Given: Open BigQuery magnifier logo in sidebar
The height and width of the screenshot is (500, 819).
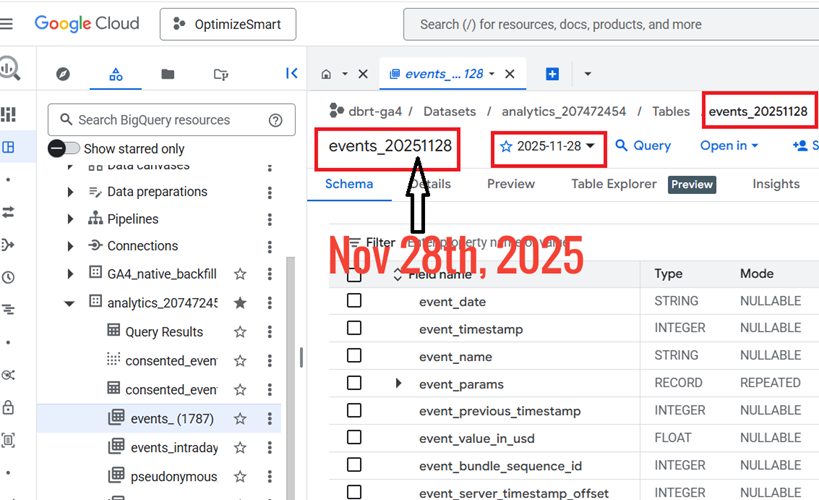Looking at the screenshot, I should pos(10,68).
